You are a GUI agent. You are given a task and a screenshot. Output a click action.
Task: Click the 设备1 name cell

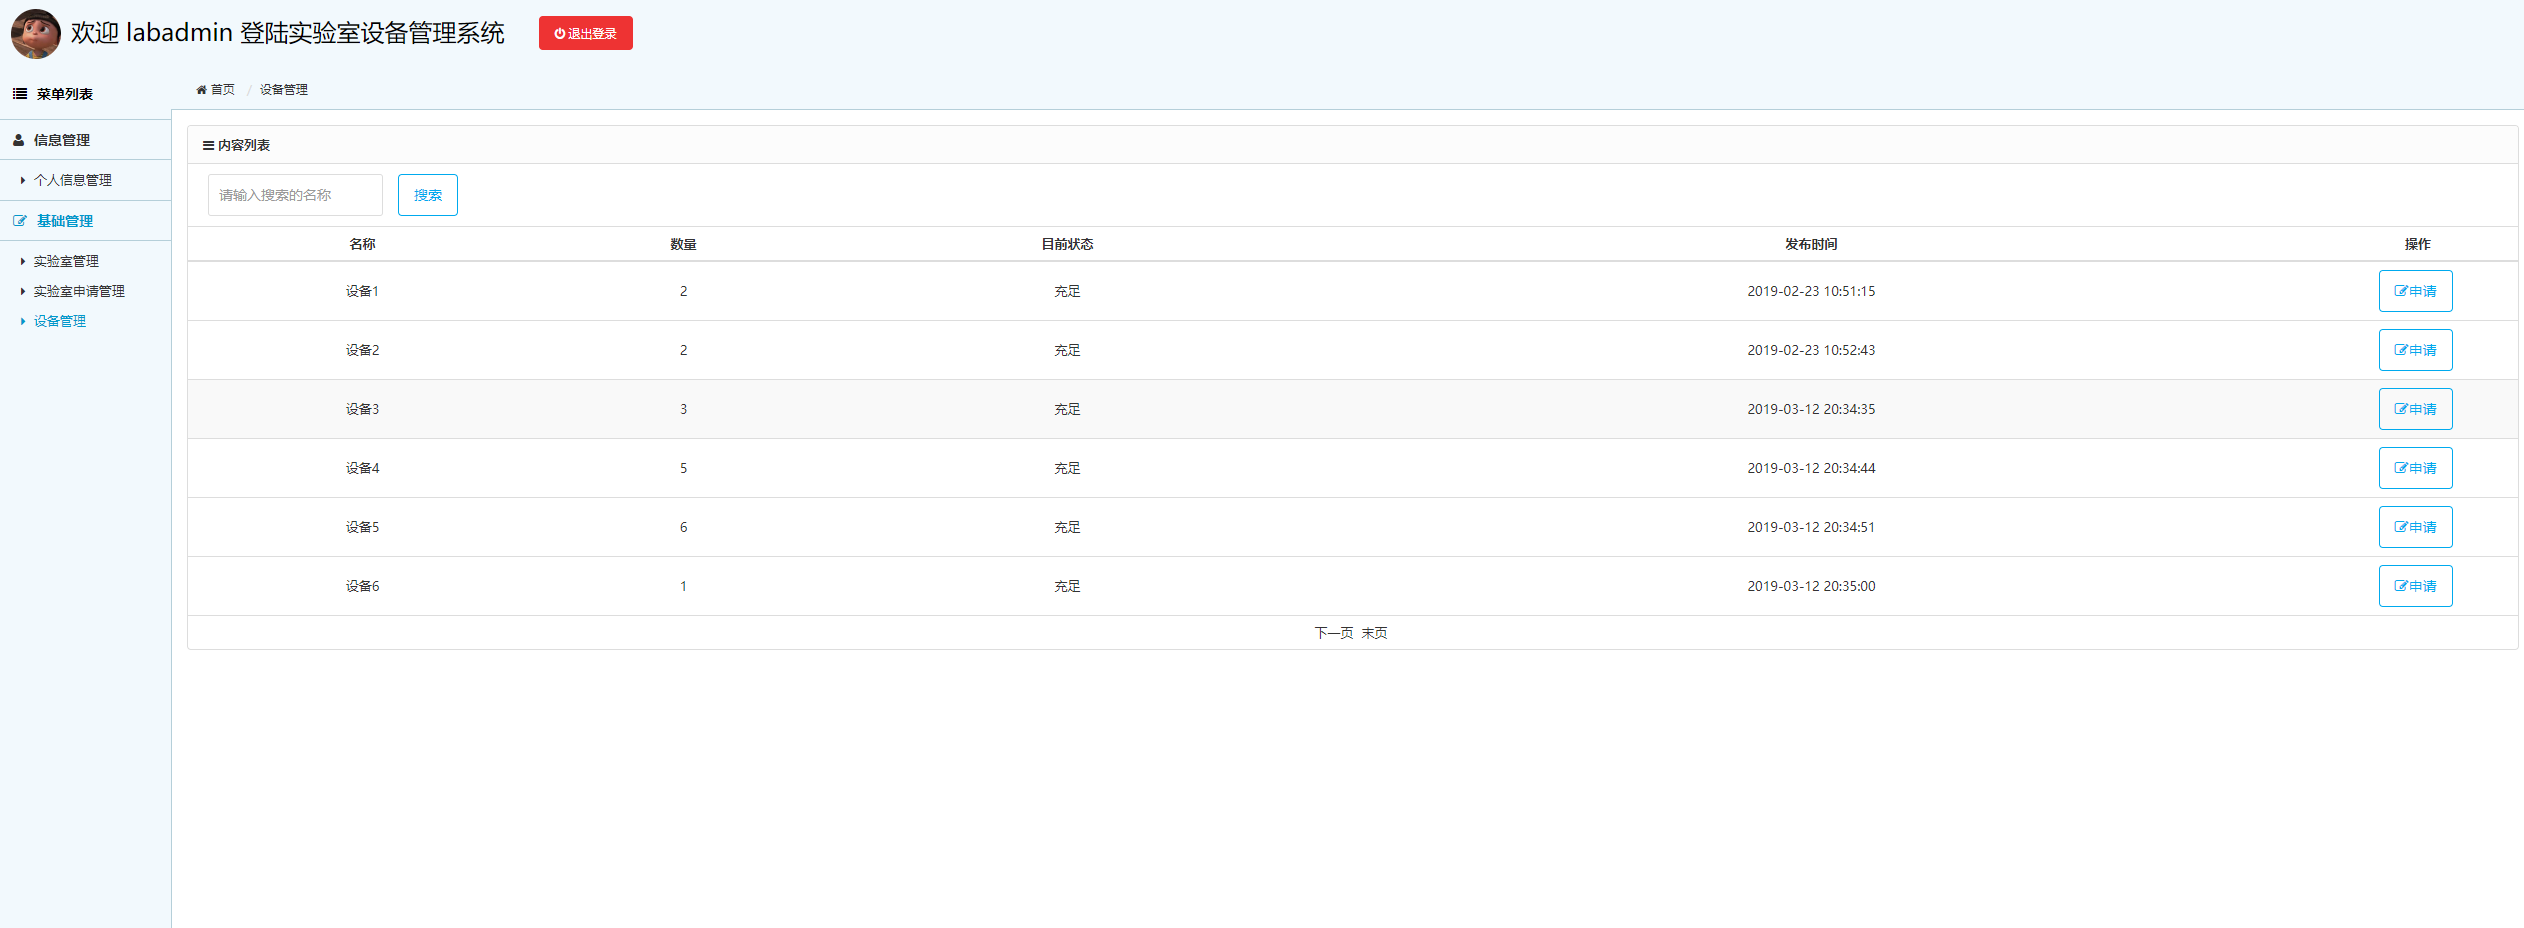(x=362, y=291)
